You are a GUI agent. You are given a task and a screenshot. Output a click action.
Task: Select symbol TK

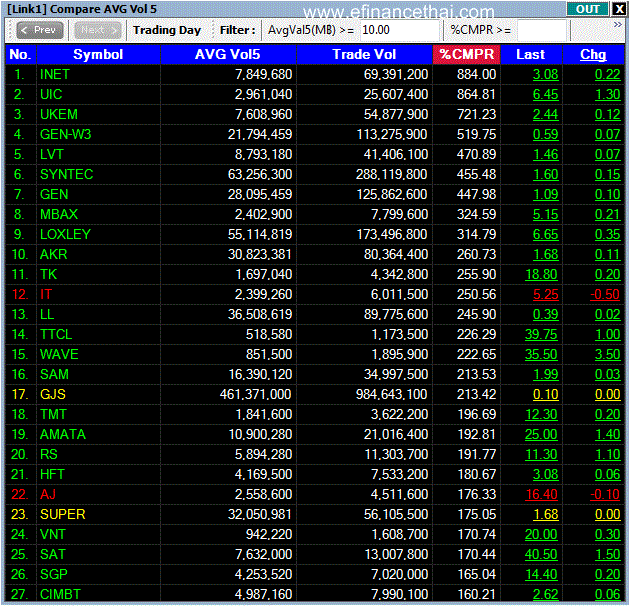point(49,274)
